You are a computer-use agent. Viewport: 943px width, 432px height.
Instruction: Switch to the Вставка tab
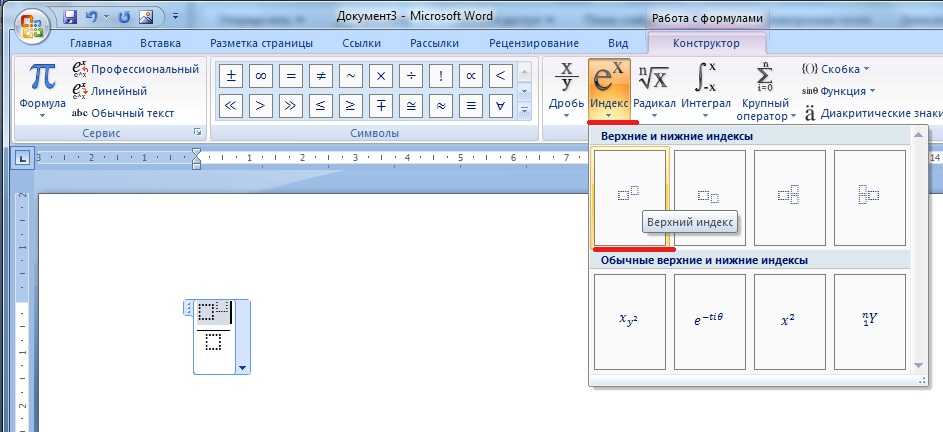pyautogui.click(x=160, y=43)
